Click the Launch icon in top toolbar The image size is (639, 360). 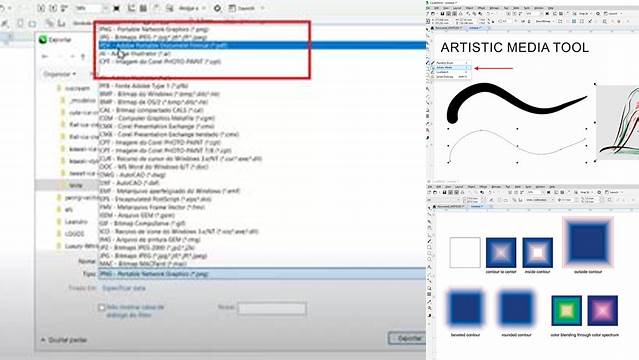(x=232, y=8)
